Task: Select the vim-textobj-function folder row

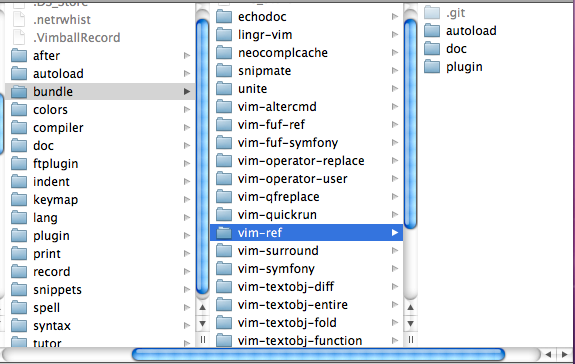Action: coord(307,341)
